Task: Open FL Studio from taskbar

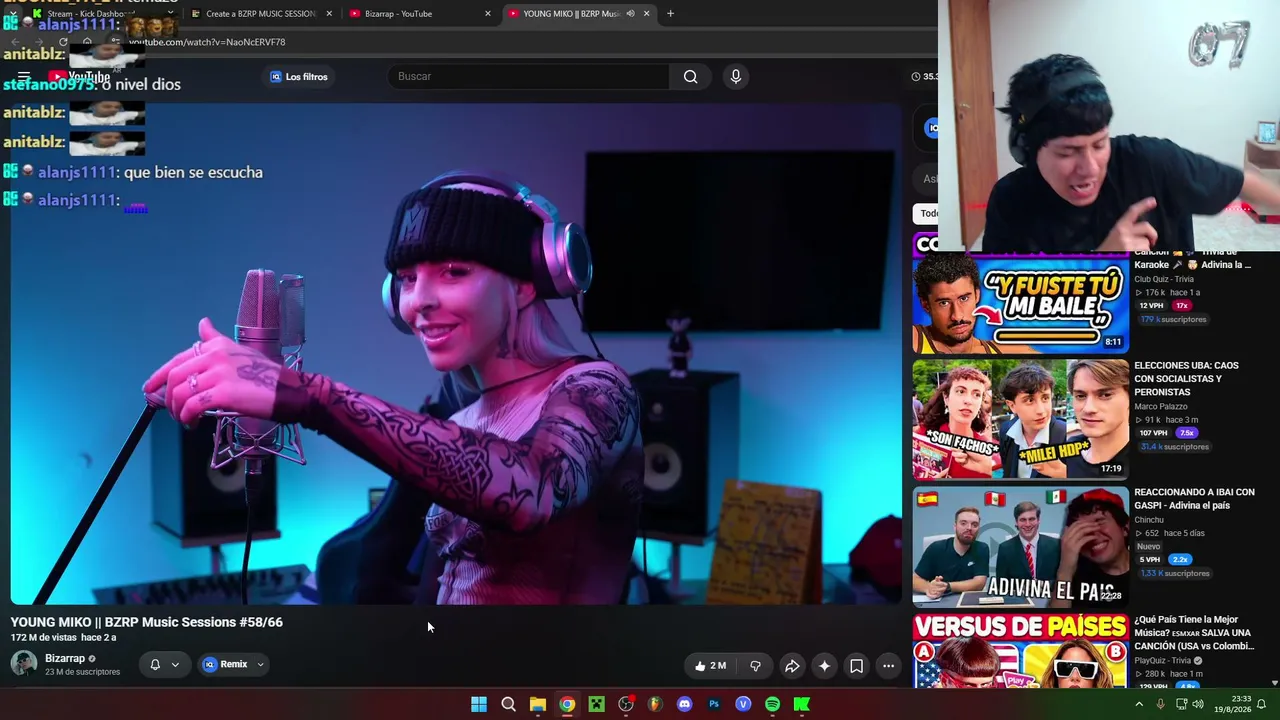Action: [655, 705]
